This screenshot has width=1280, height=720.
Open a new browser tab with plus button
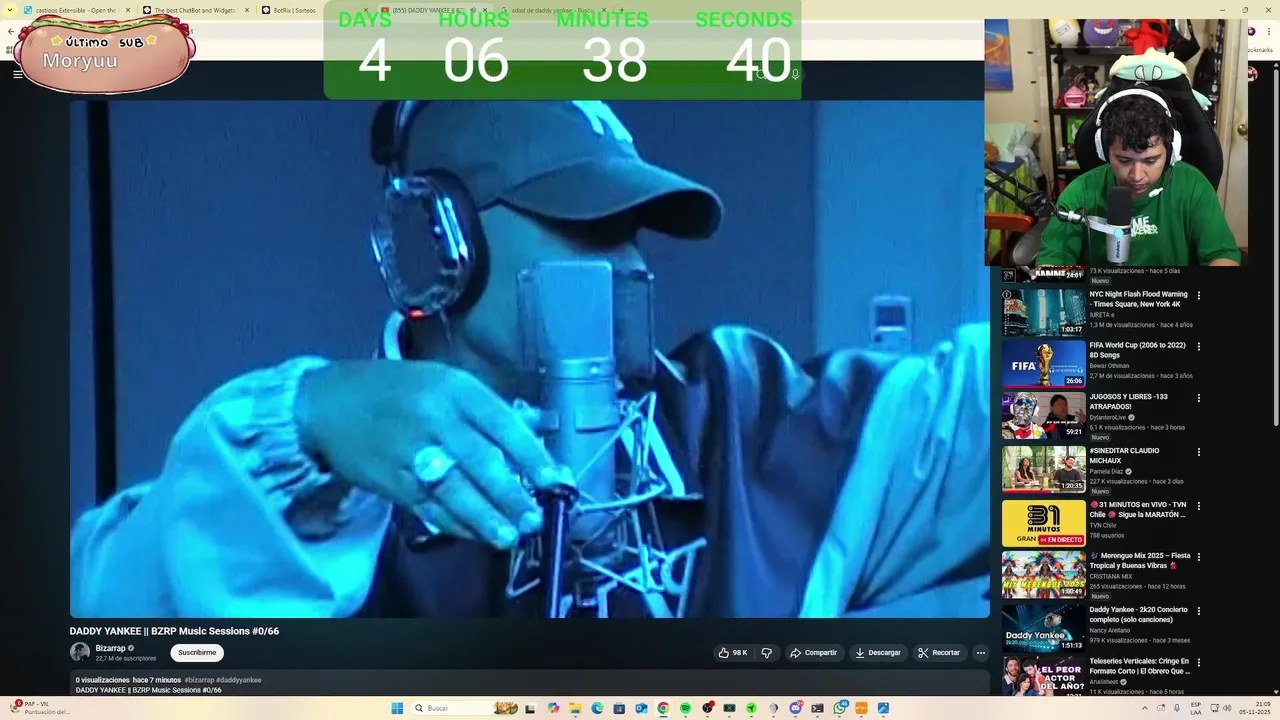621,10
